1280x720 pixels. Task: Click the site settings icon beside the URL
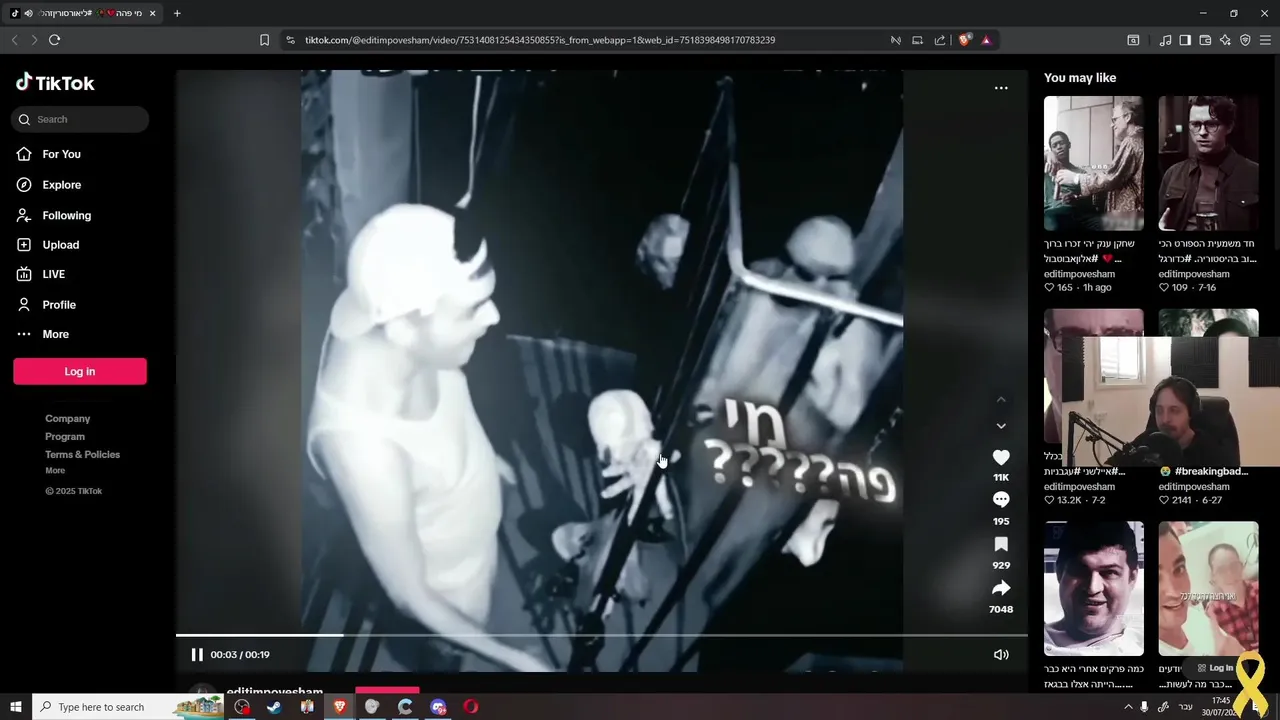290,40
